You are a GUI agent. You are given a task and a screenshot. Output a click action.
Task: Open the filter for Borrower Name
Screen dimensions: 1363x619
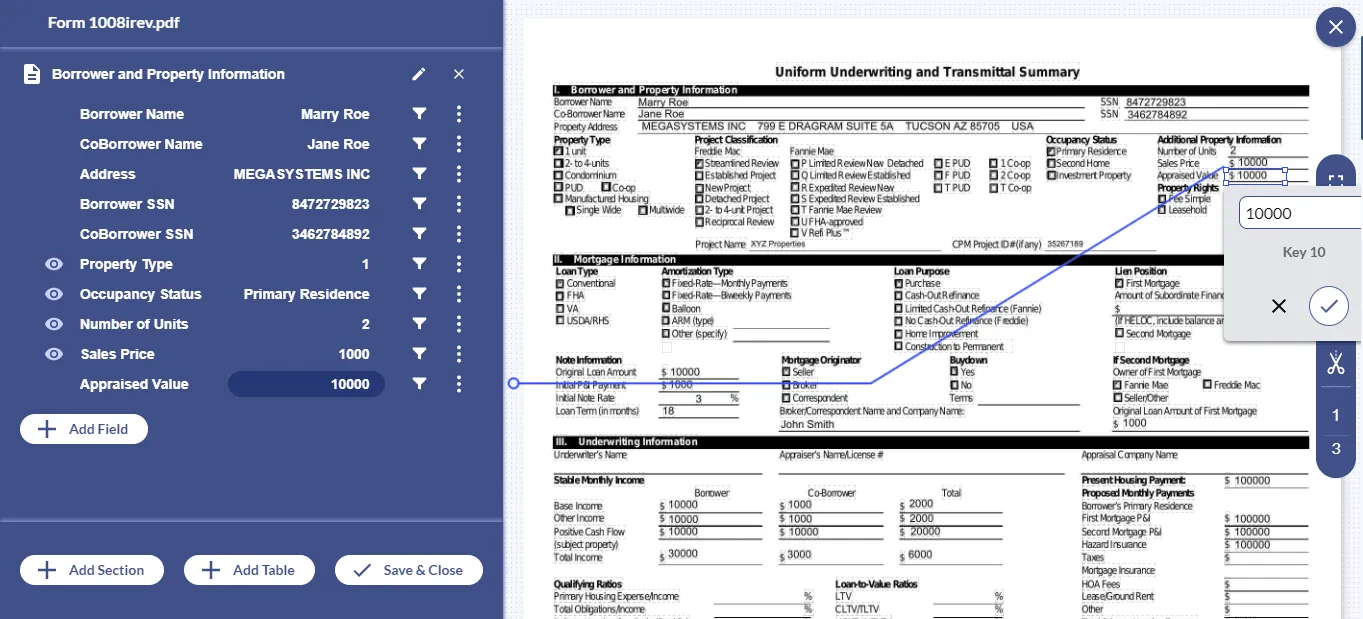419,113
